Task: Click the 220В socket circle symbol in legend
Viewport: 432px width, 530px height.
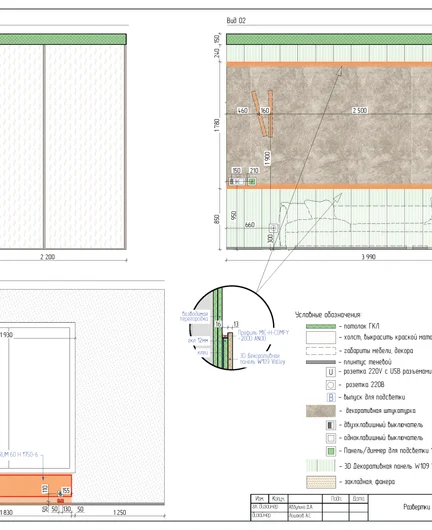Action: pos(331,385)
